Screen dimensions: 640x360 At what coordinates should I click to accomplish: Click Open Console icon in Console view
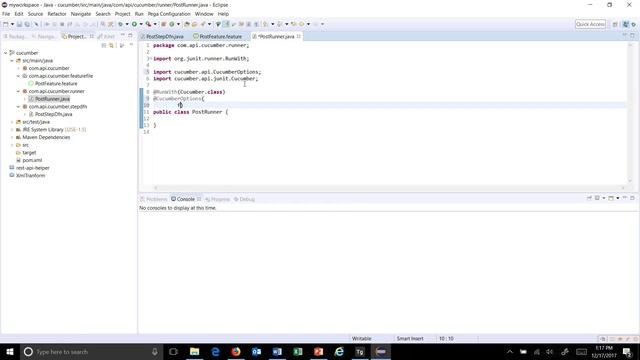611,198
